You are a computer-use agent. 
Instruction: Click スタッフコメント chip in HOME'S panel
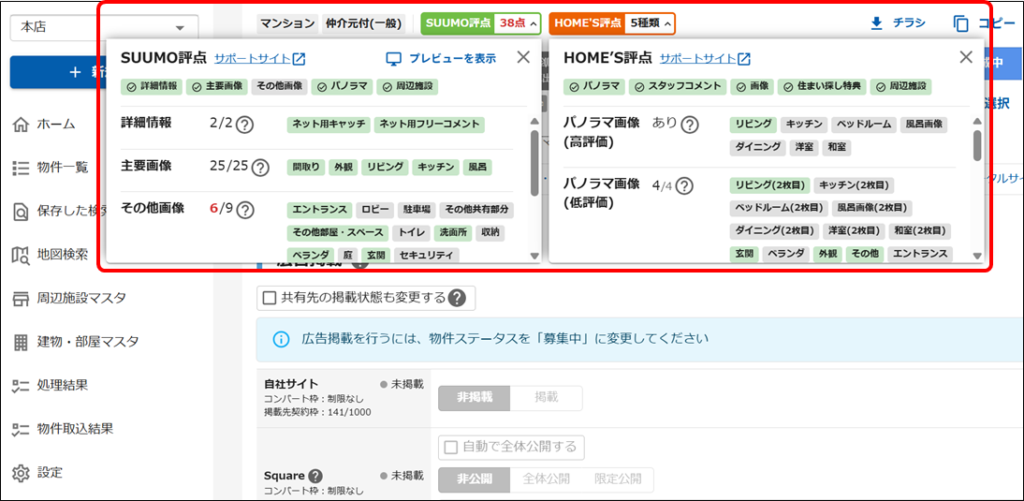click(x=677, y=86)
